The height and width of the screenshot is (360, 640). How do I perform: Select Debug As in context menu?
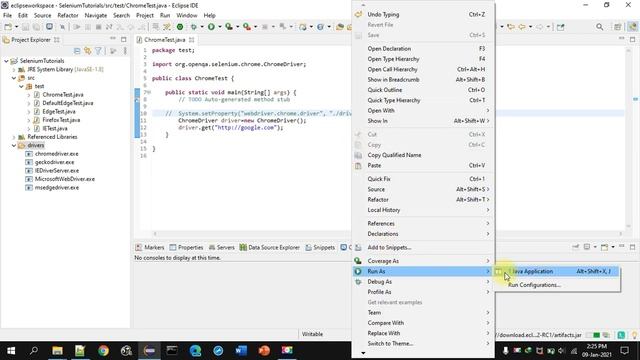(423, 282)
